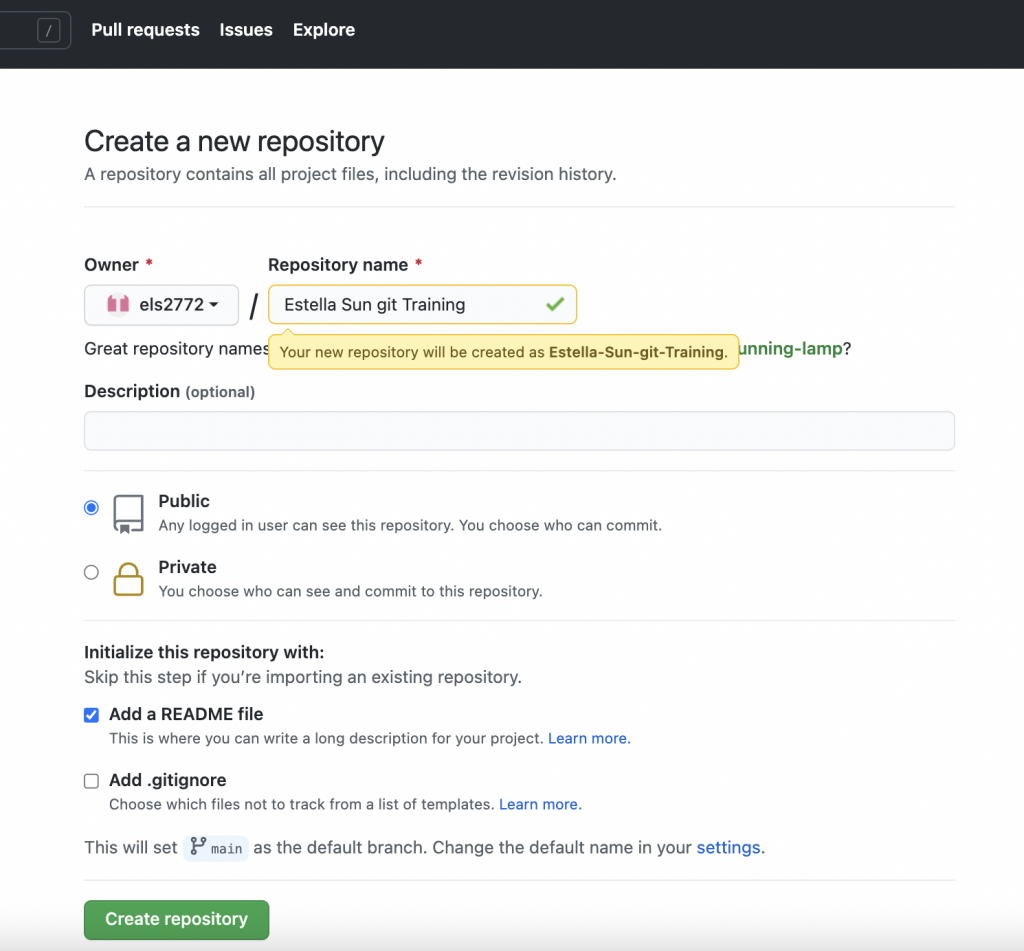Click the Description text field

point(519,430)
